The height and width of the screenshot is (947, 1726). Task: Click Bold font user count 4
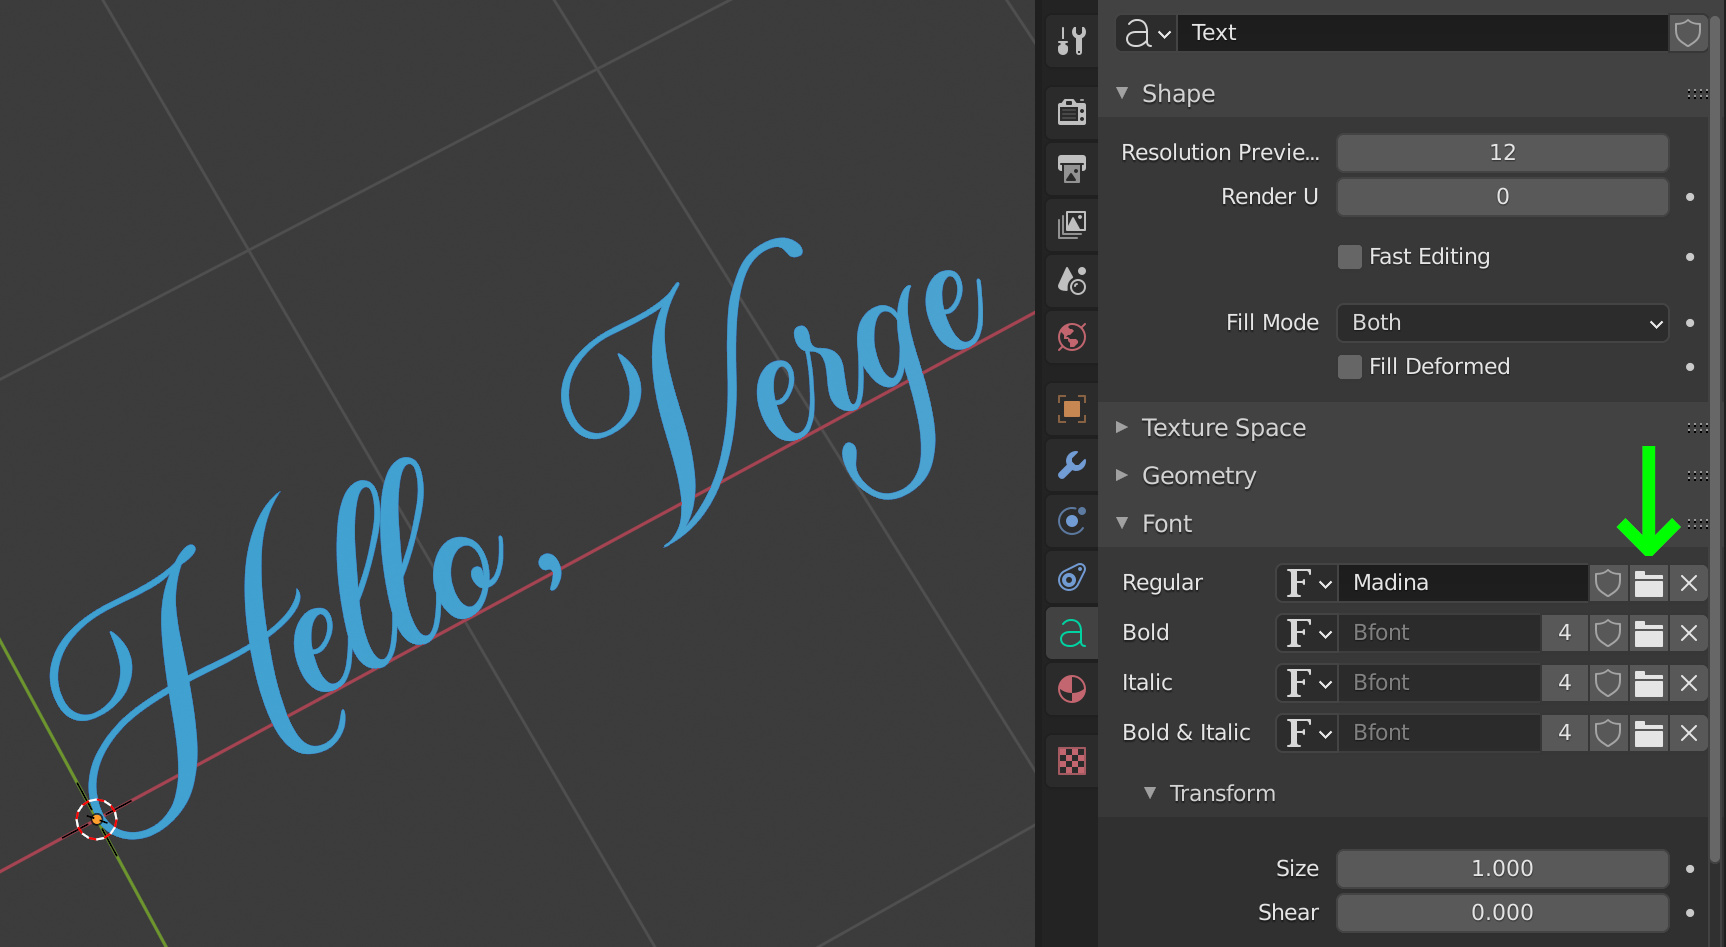click(1565, 633)
